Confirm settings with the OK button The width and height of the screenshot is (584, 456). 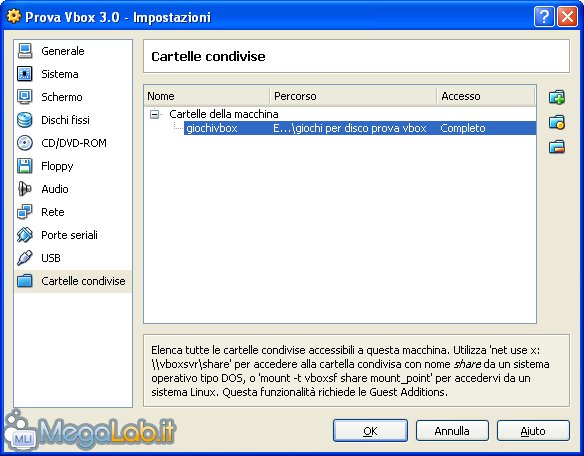click(370, 431)
